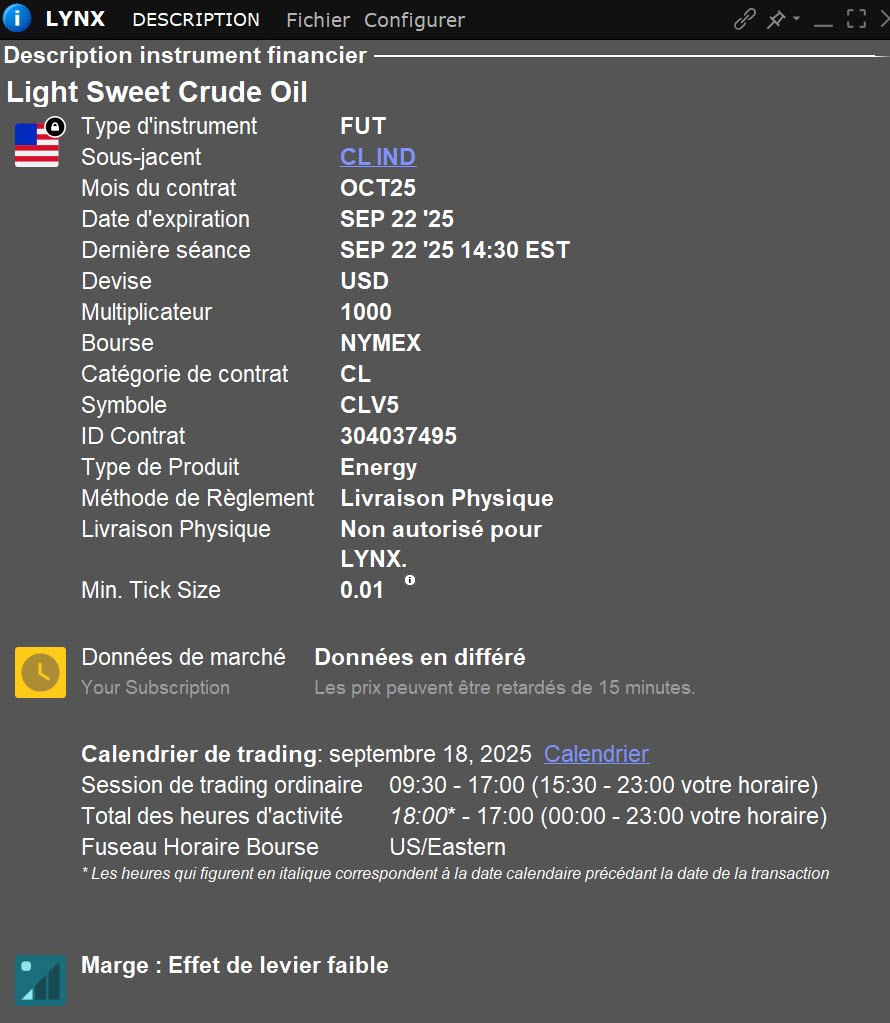Pin the description window

coord(775,19)
